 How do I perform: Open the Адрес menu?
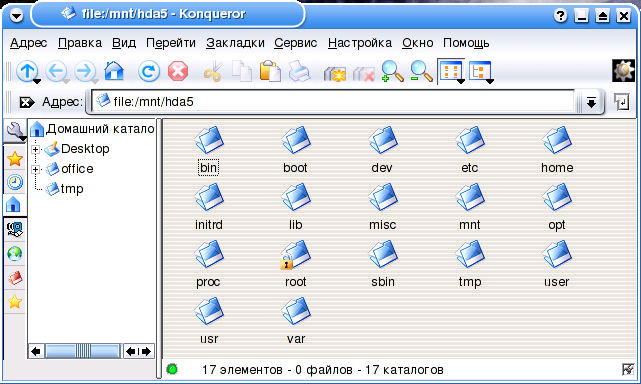tap(29, 43)
